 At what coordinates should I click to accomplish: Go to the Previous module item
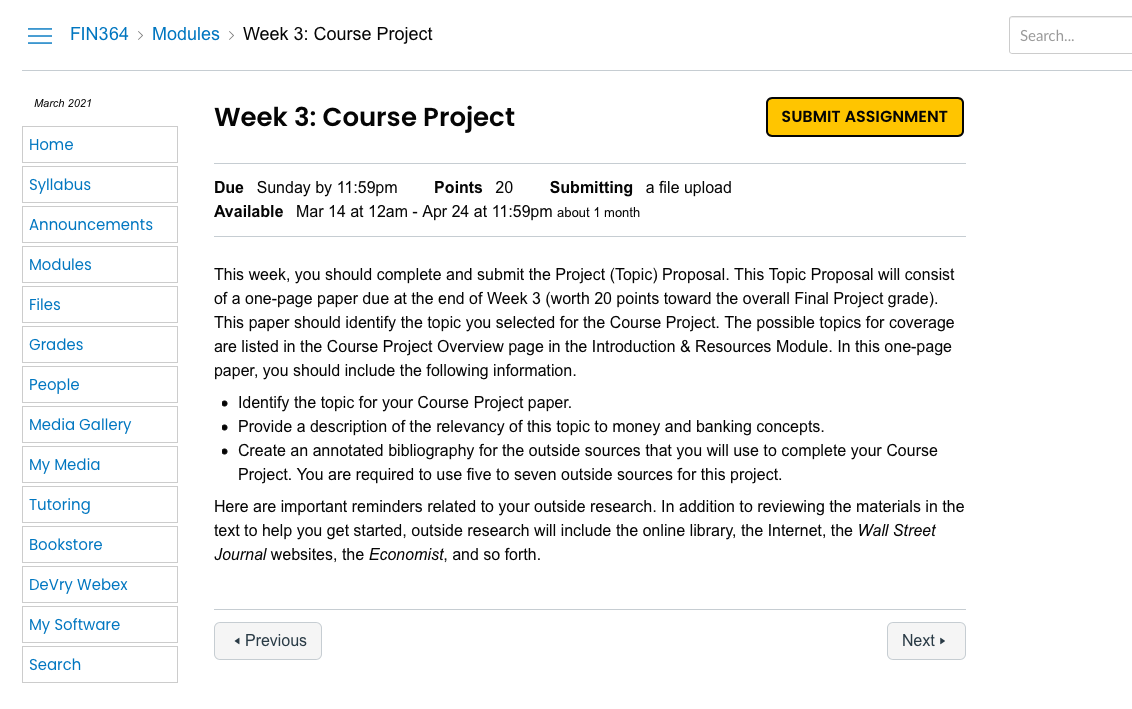(268, 641)
